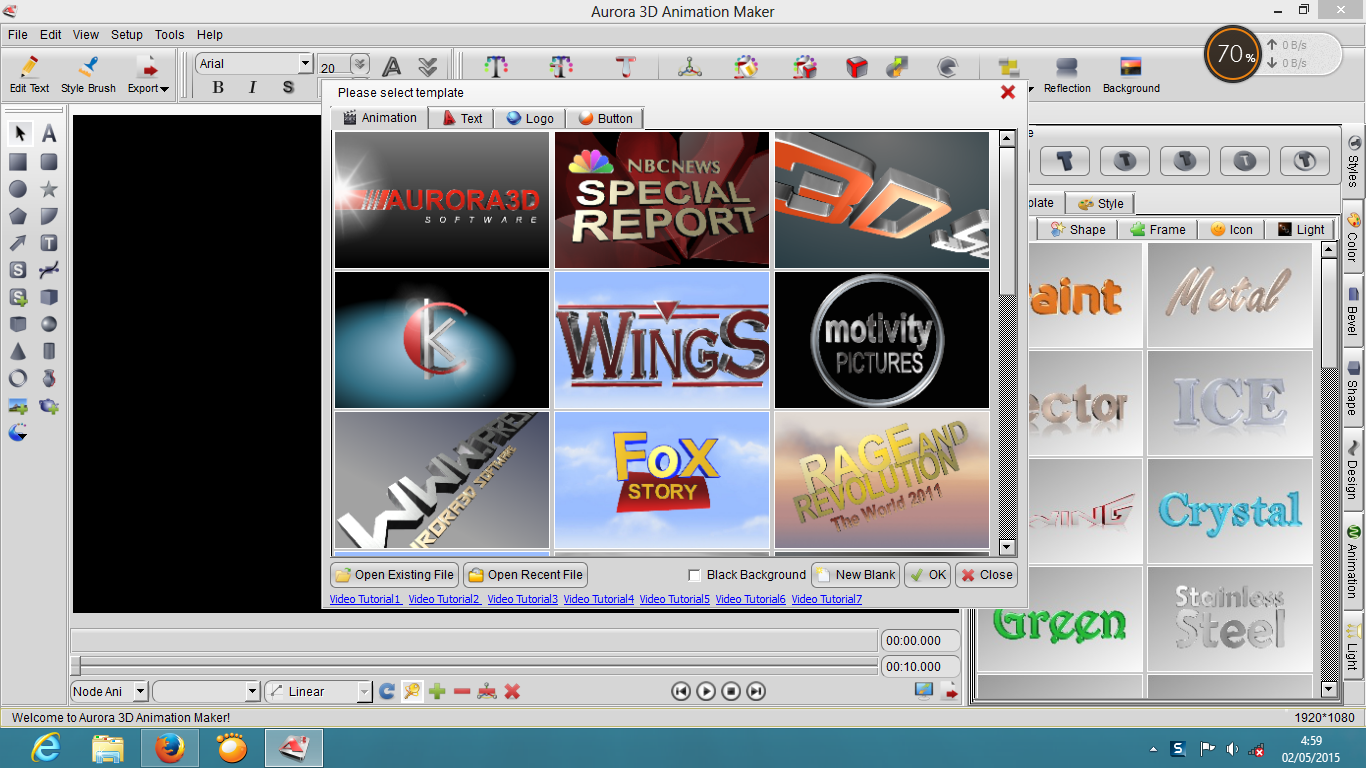Jump to the first frame button
This screenshot has width=1366, height=768.
coord(681,691)
